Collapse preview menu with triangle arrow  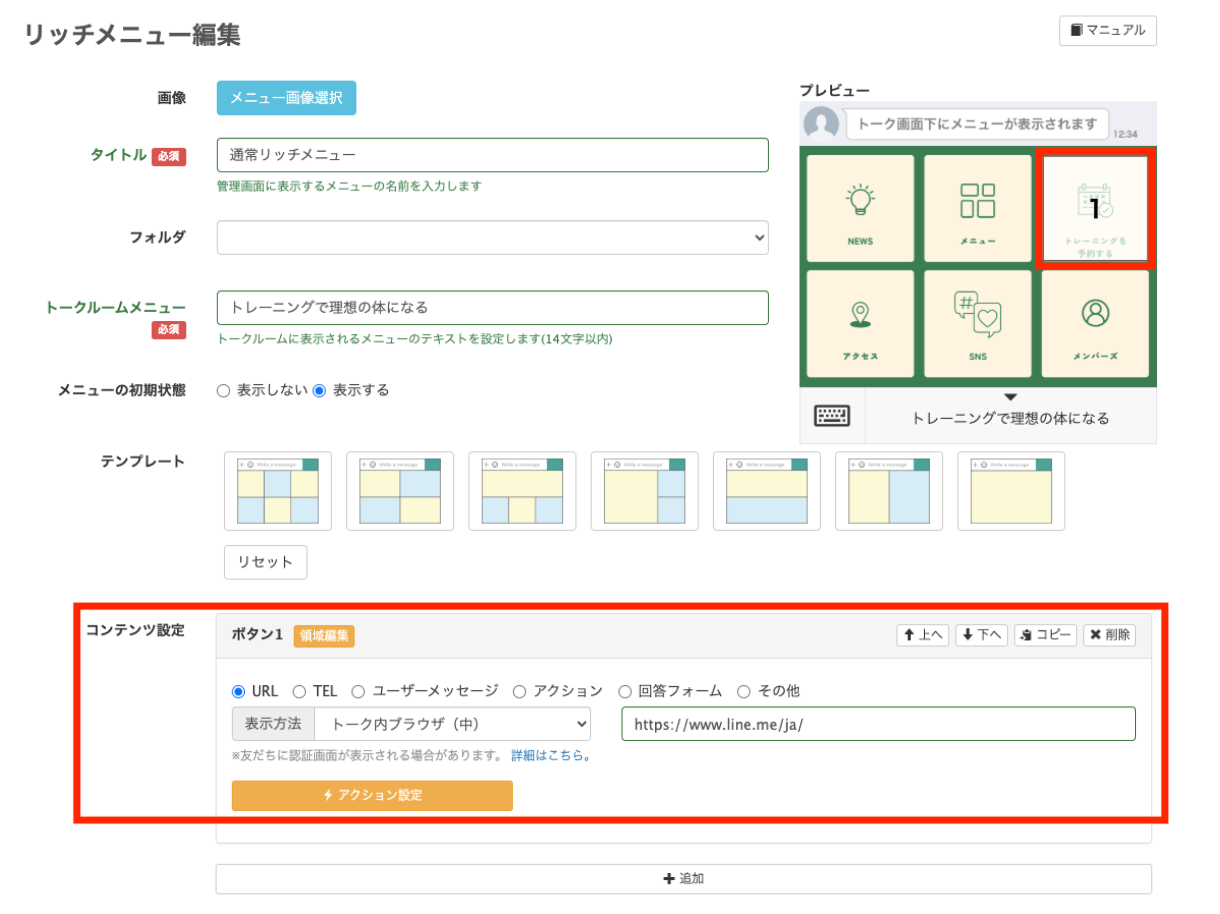tap(1010, 397)
